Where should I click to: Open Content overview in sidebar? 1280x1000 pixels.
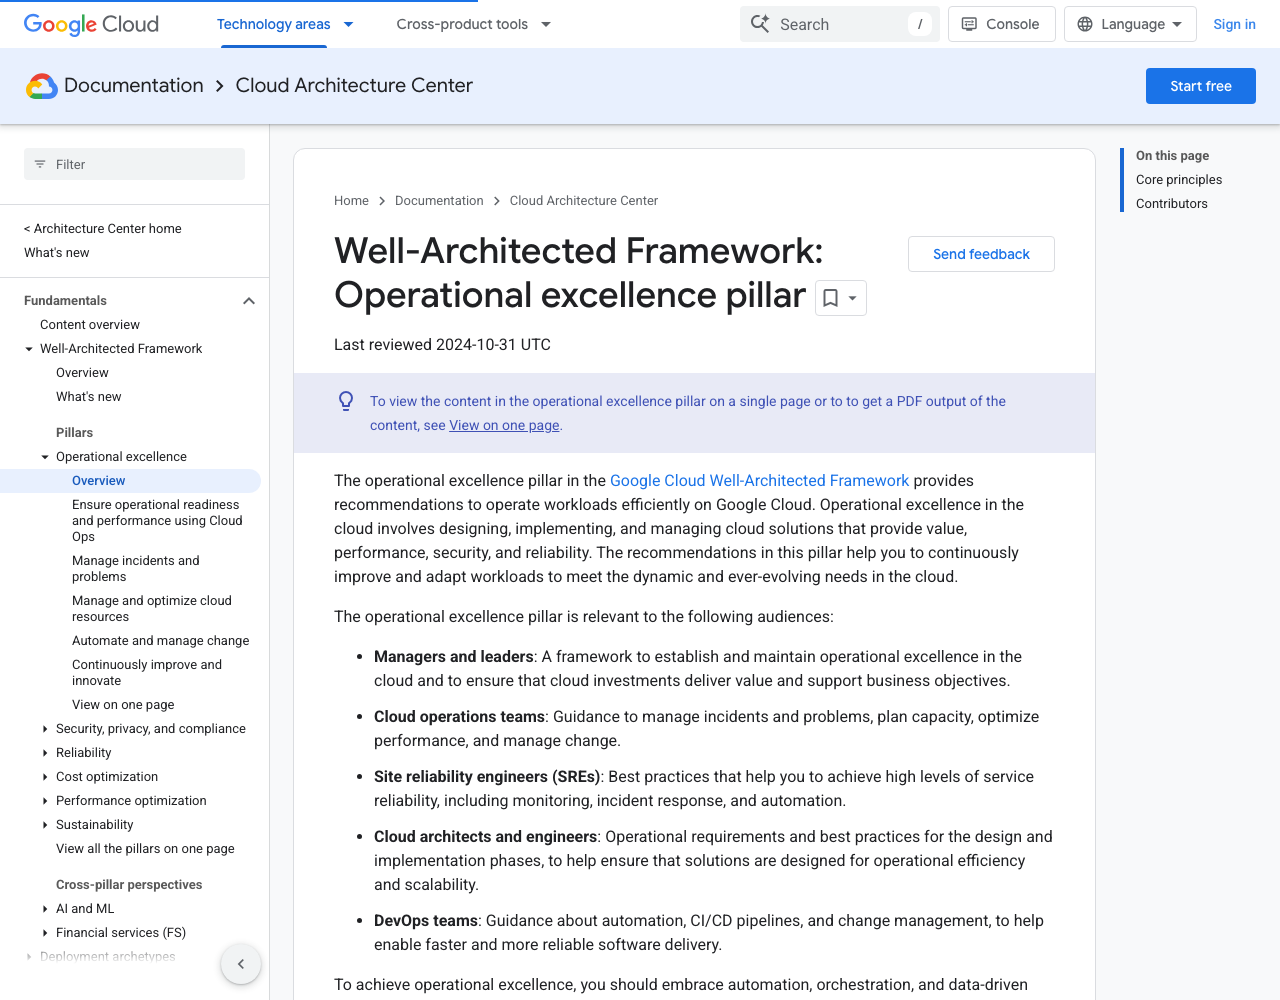(90, 325)
